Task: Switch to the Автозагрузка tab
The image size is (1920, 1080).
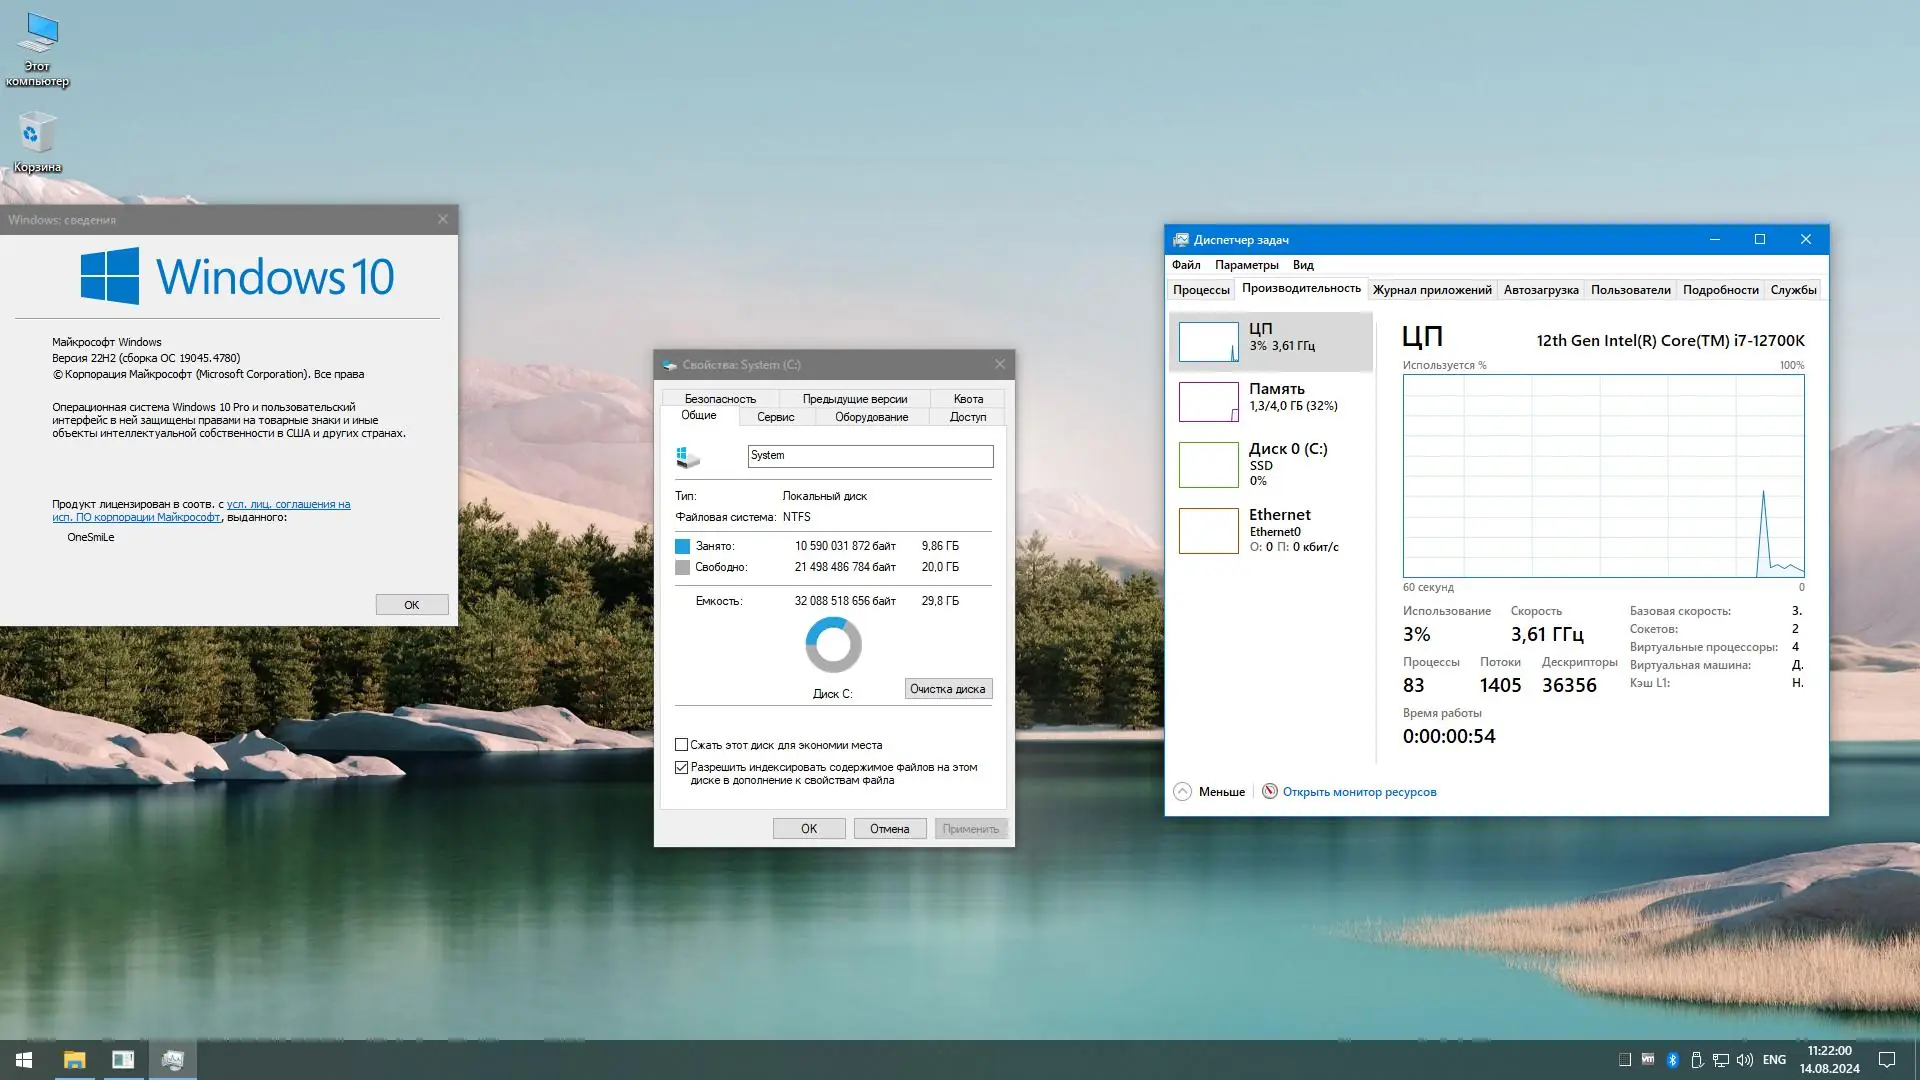Action: point(1540,290)
